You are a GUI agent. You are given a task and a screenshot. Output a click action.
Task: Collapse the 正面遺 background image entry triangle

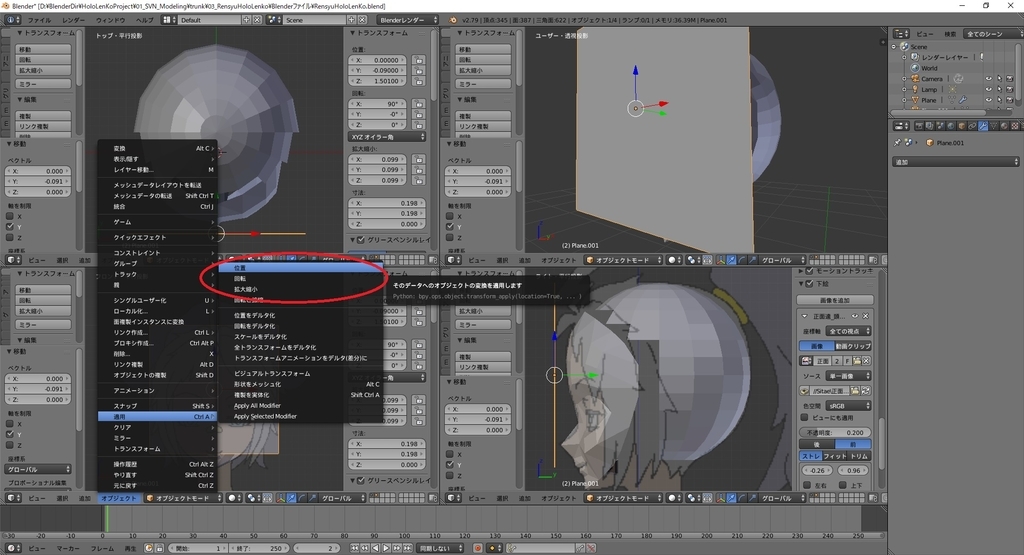click(x=805, y=316)
